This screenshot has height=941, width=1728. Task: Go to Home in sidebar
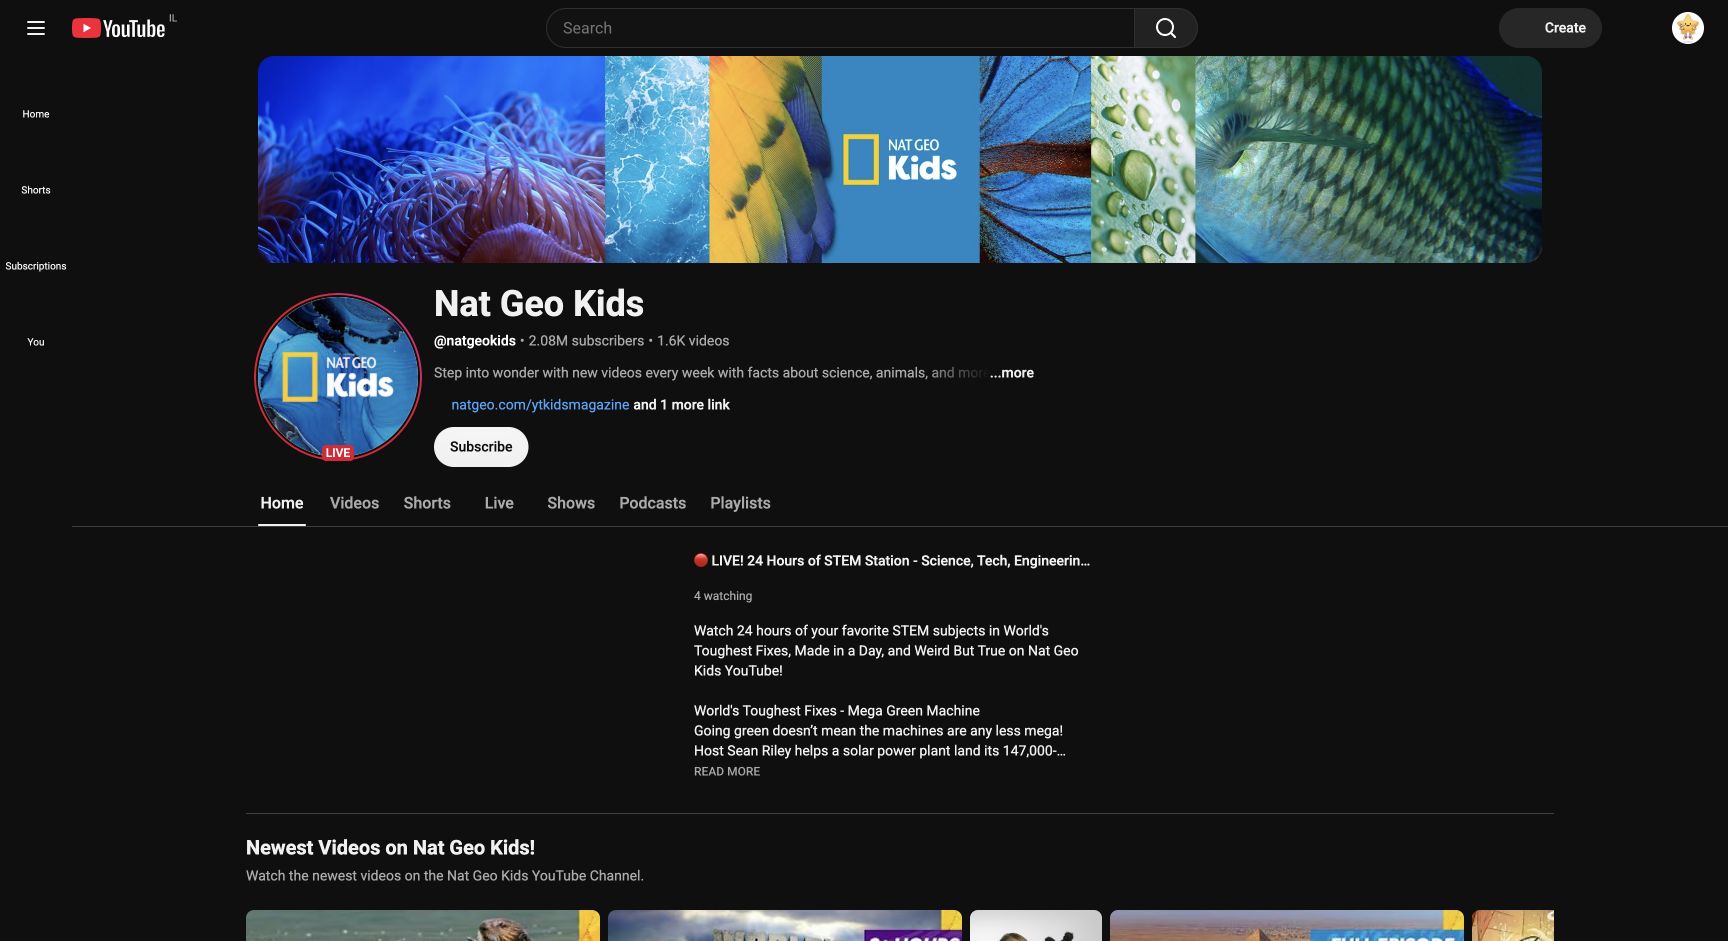click(36, 114)
